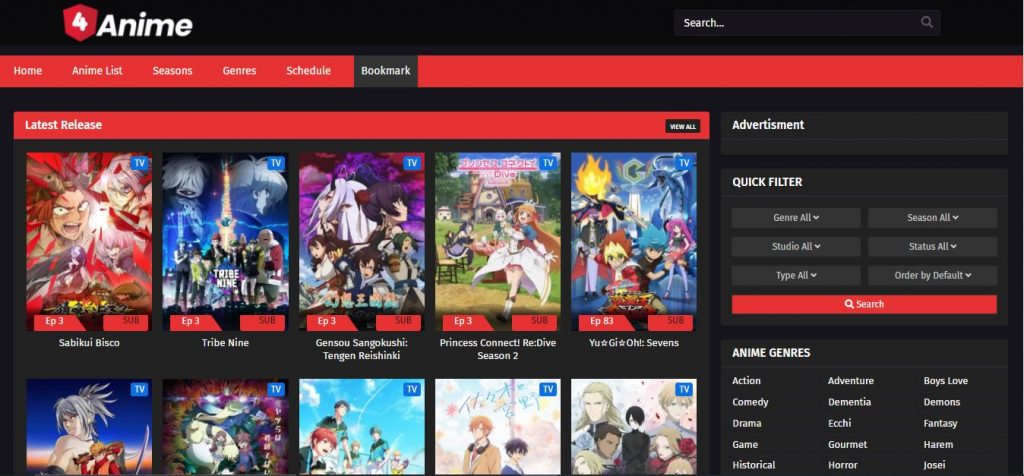Viewport: 1024px width, 476px height.
Task: Select the Gourmet genre
Action: pos(848,445)
